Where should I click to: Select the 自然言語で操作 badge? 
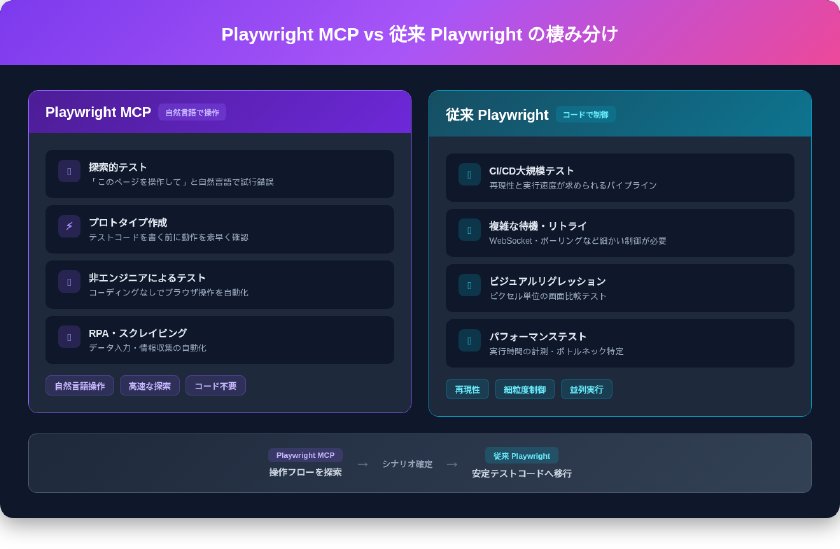[x=192, y=112]
